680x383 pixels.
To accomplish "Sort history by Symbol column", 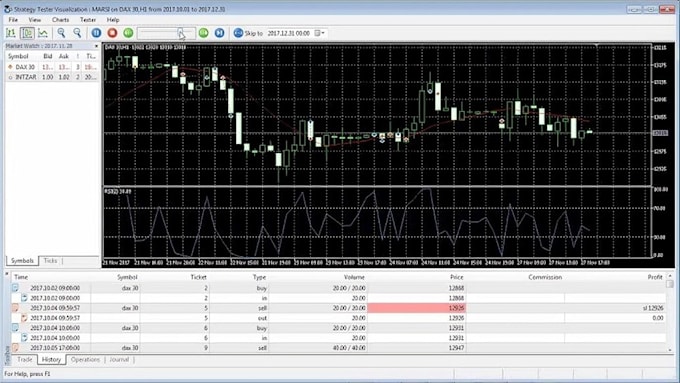I will [127, 277].
